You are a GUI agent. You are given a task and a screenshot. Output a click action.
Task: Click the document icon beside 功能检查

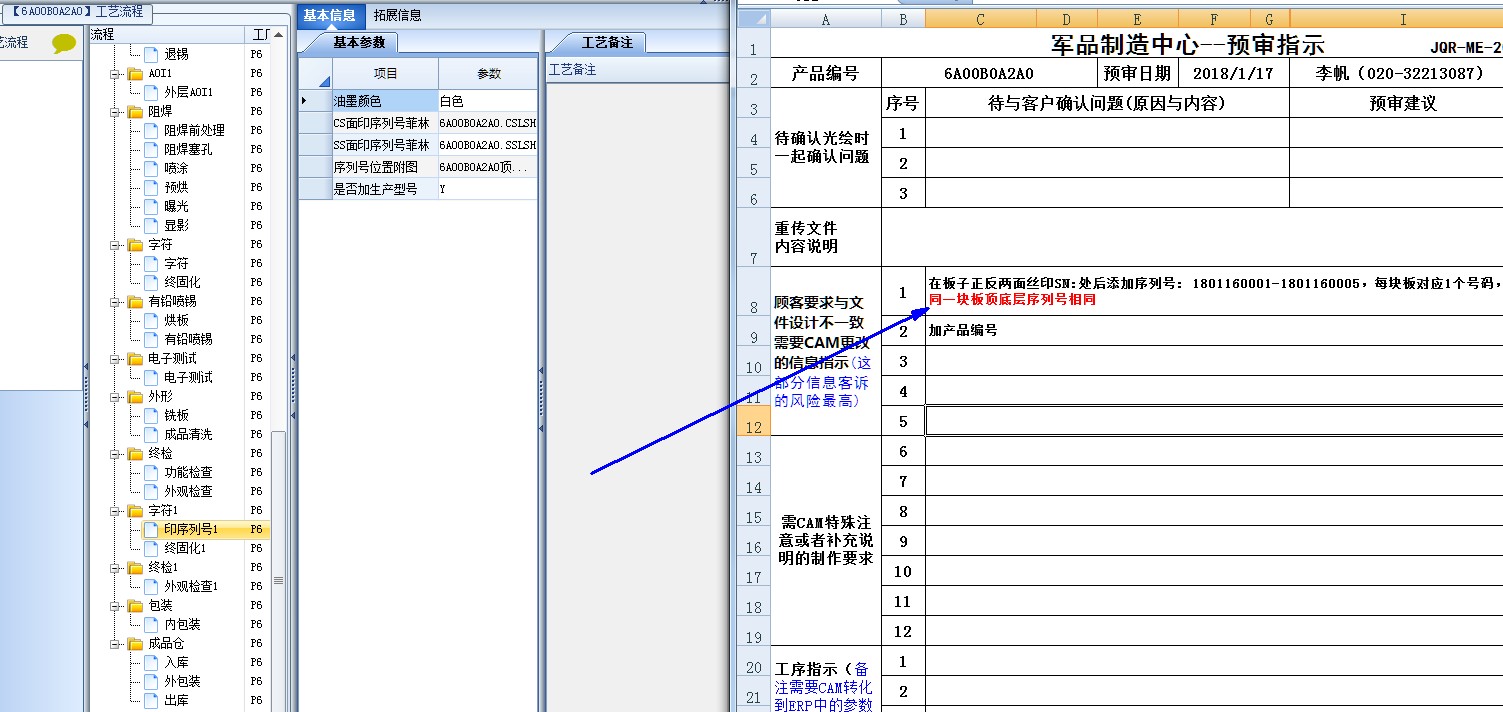(x=151, y=472)
